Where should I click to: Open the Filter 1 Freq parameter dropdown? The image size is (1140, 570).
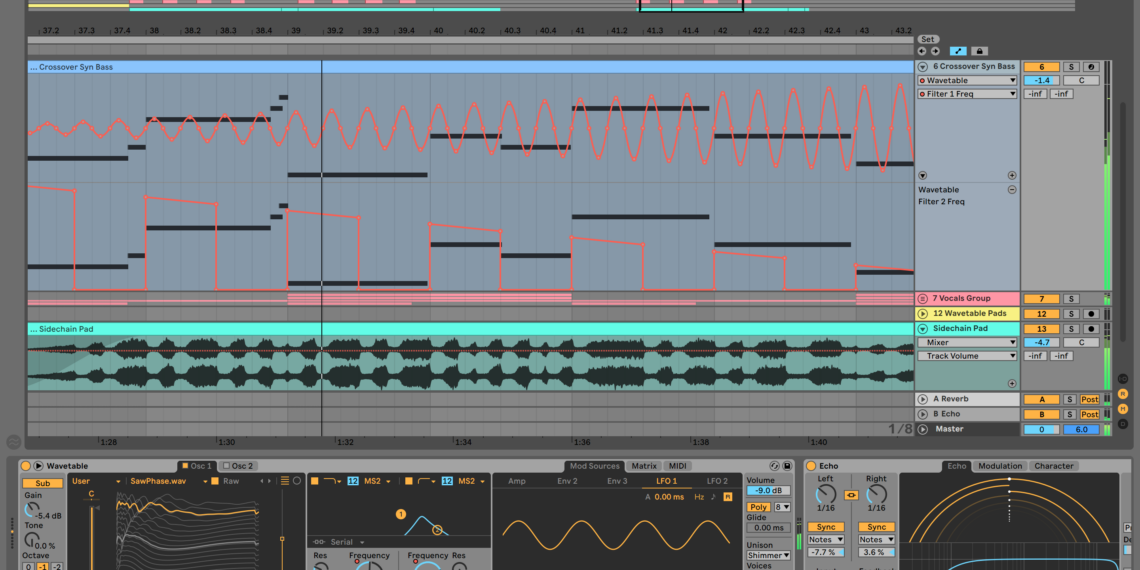[967, 94]
